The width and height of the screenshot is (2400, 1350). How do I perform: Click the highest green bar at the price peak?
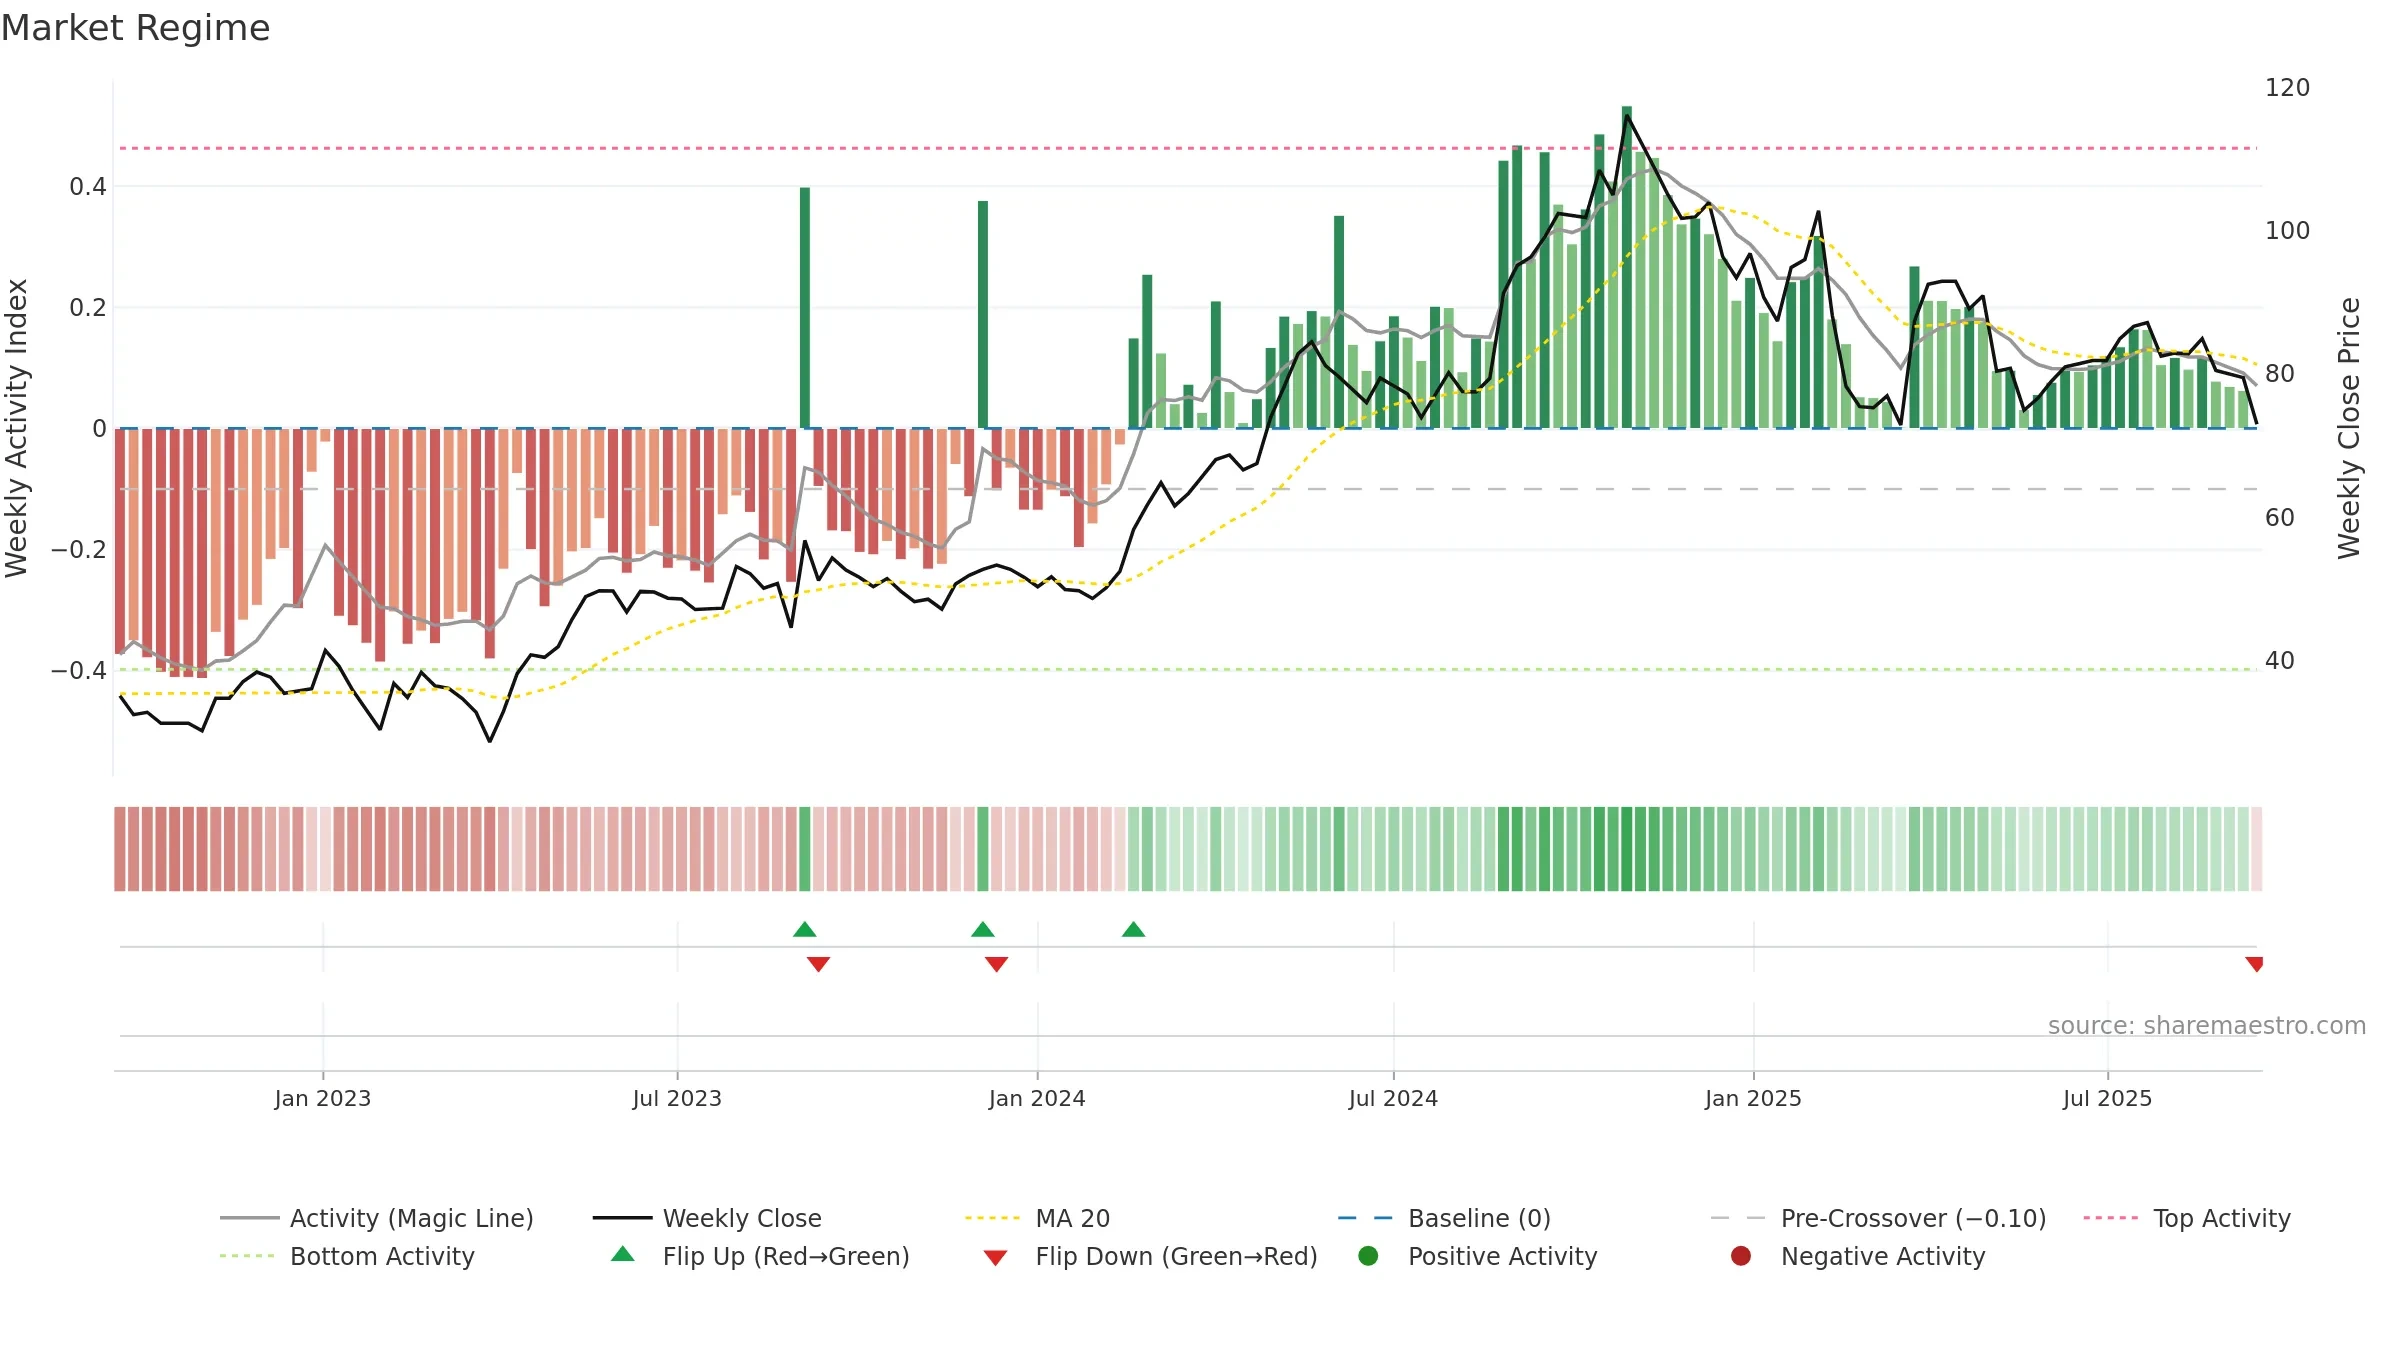[1627, 267]
